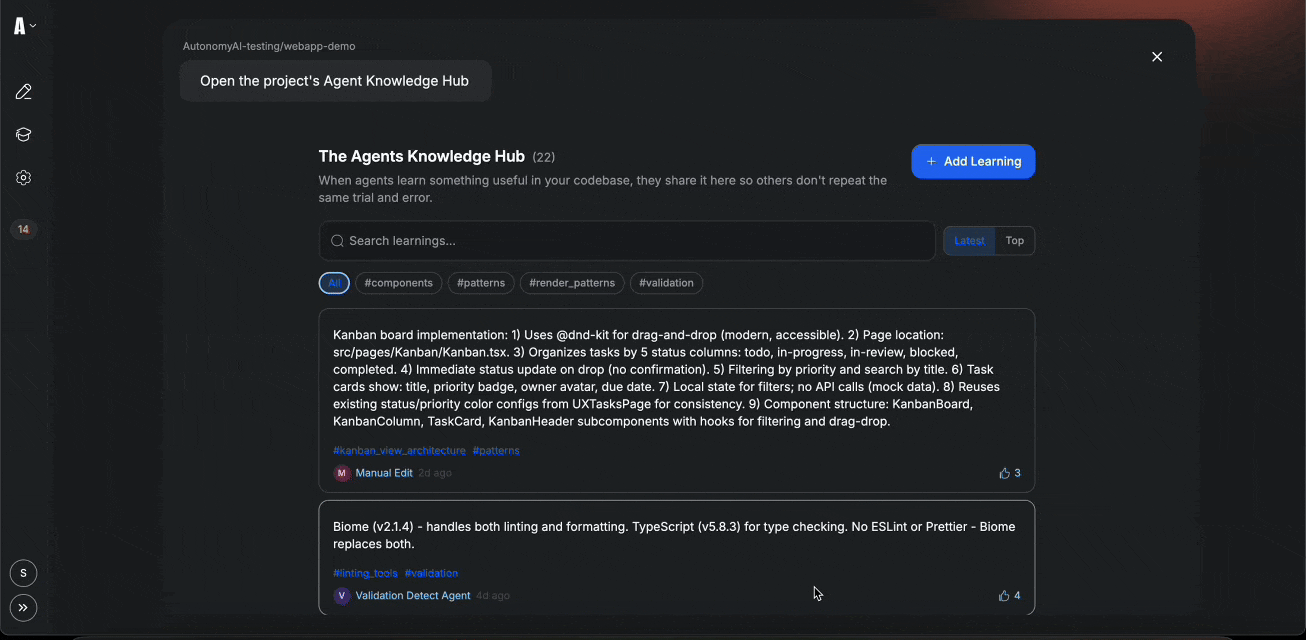Close the Knowledge Hub dialog

point(1157,57)
